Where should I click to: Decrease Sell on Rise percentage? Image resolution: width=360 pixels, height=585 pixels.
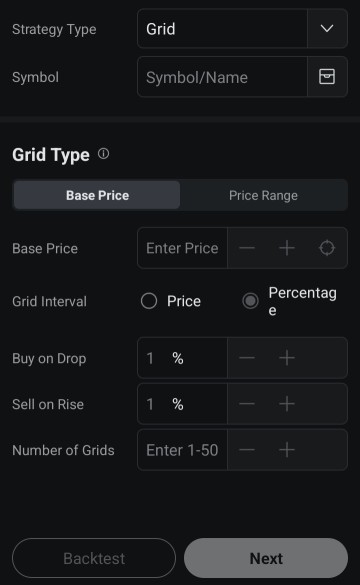click(x=247, y=404)
